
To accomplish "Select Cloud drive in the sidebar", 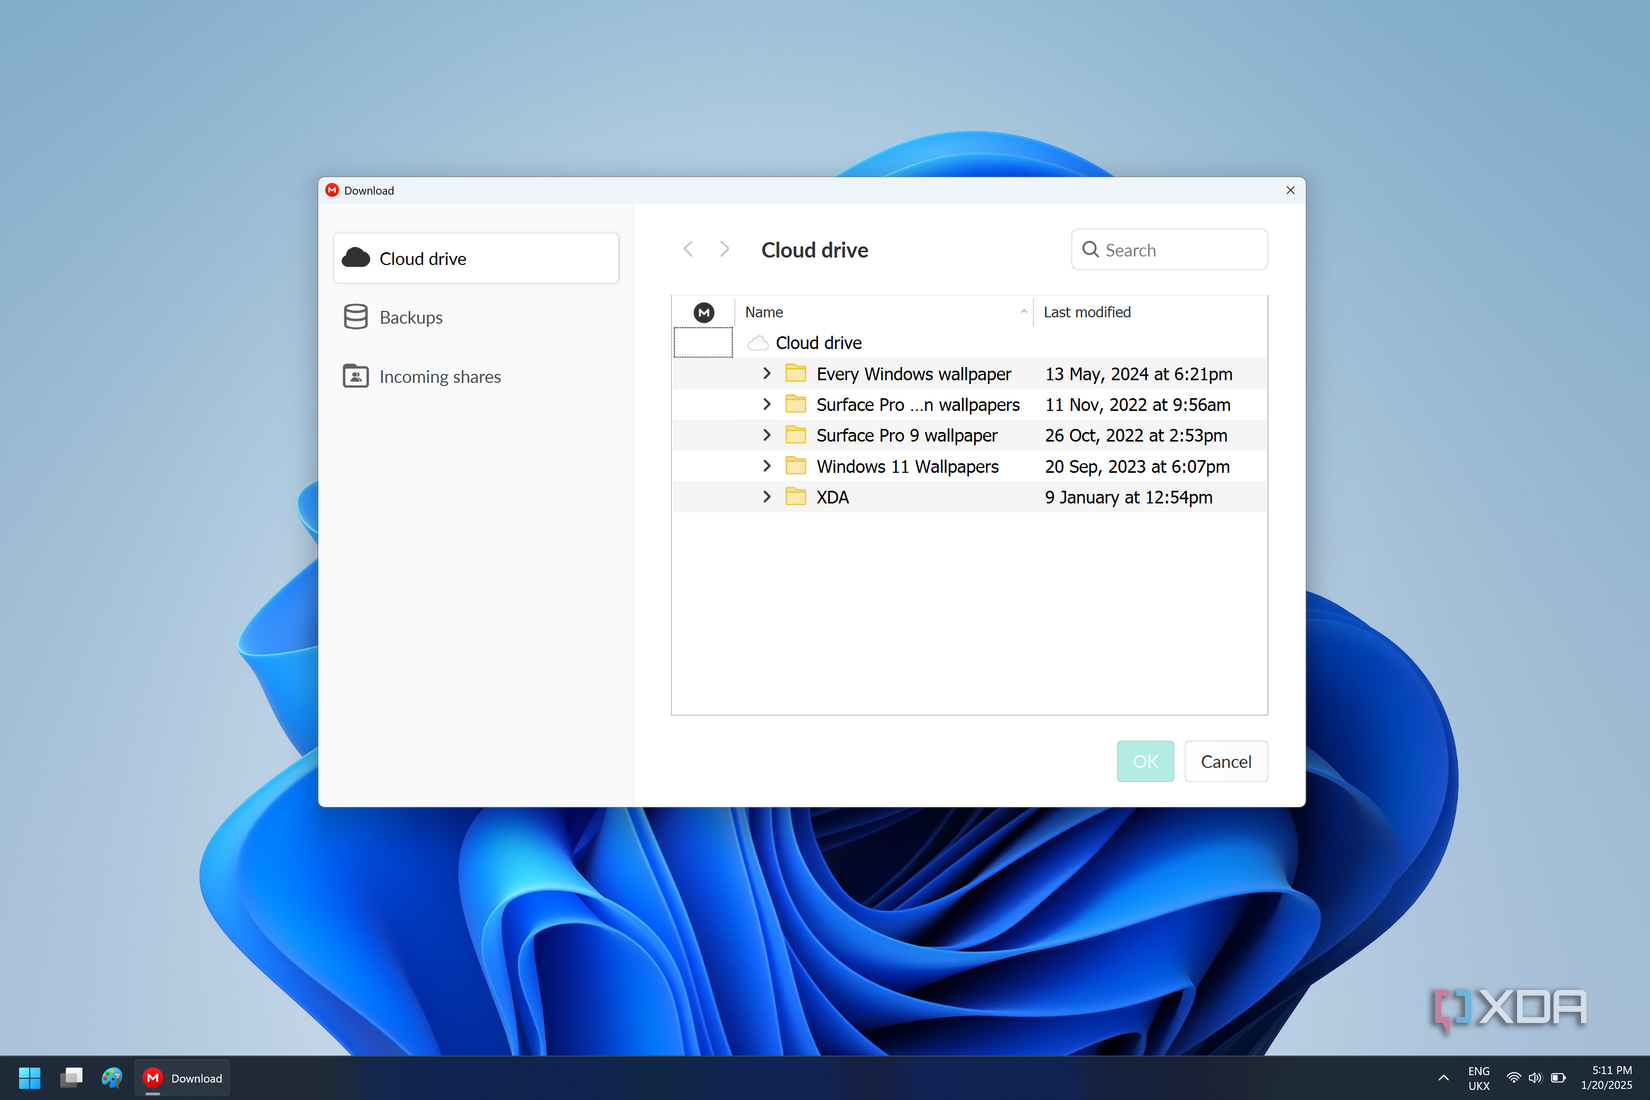I will point(476,258).
